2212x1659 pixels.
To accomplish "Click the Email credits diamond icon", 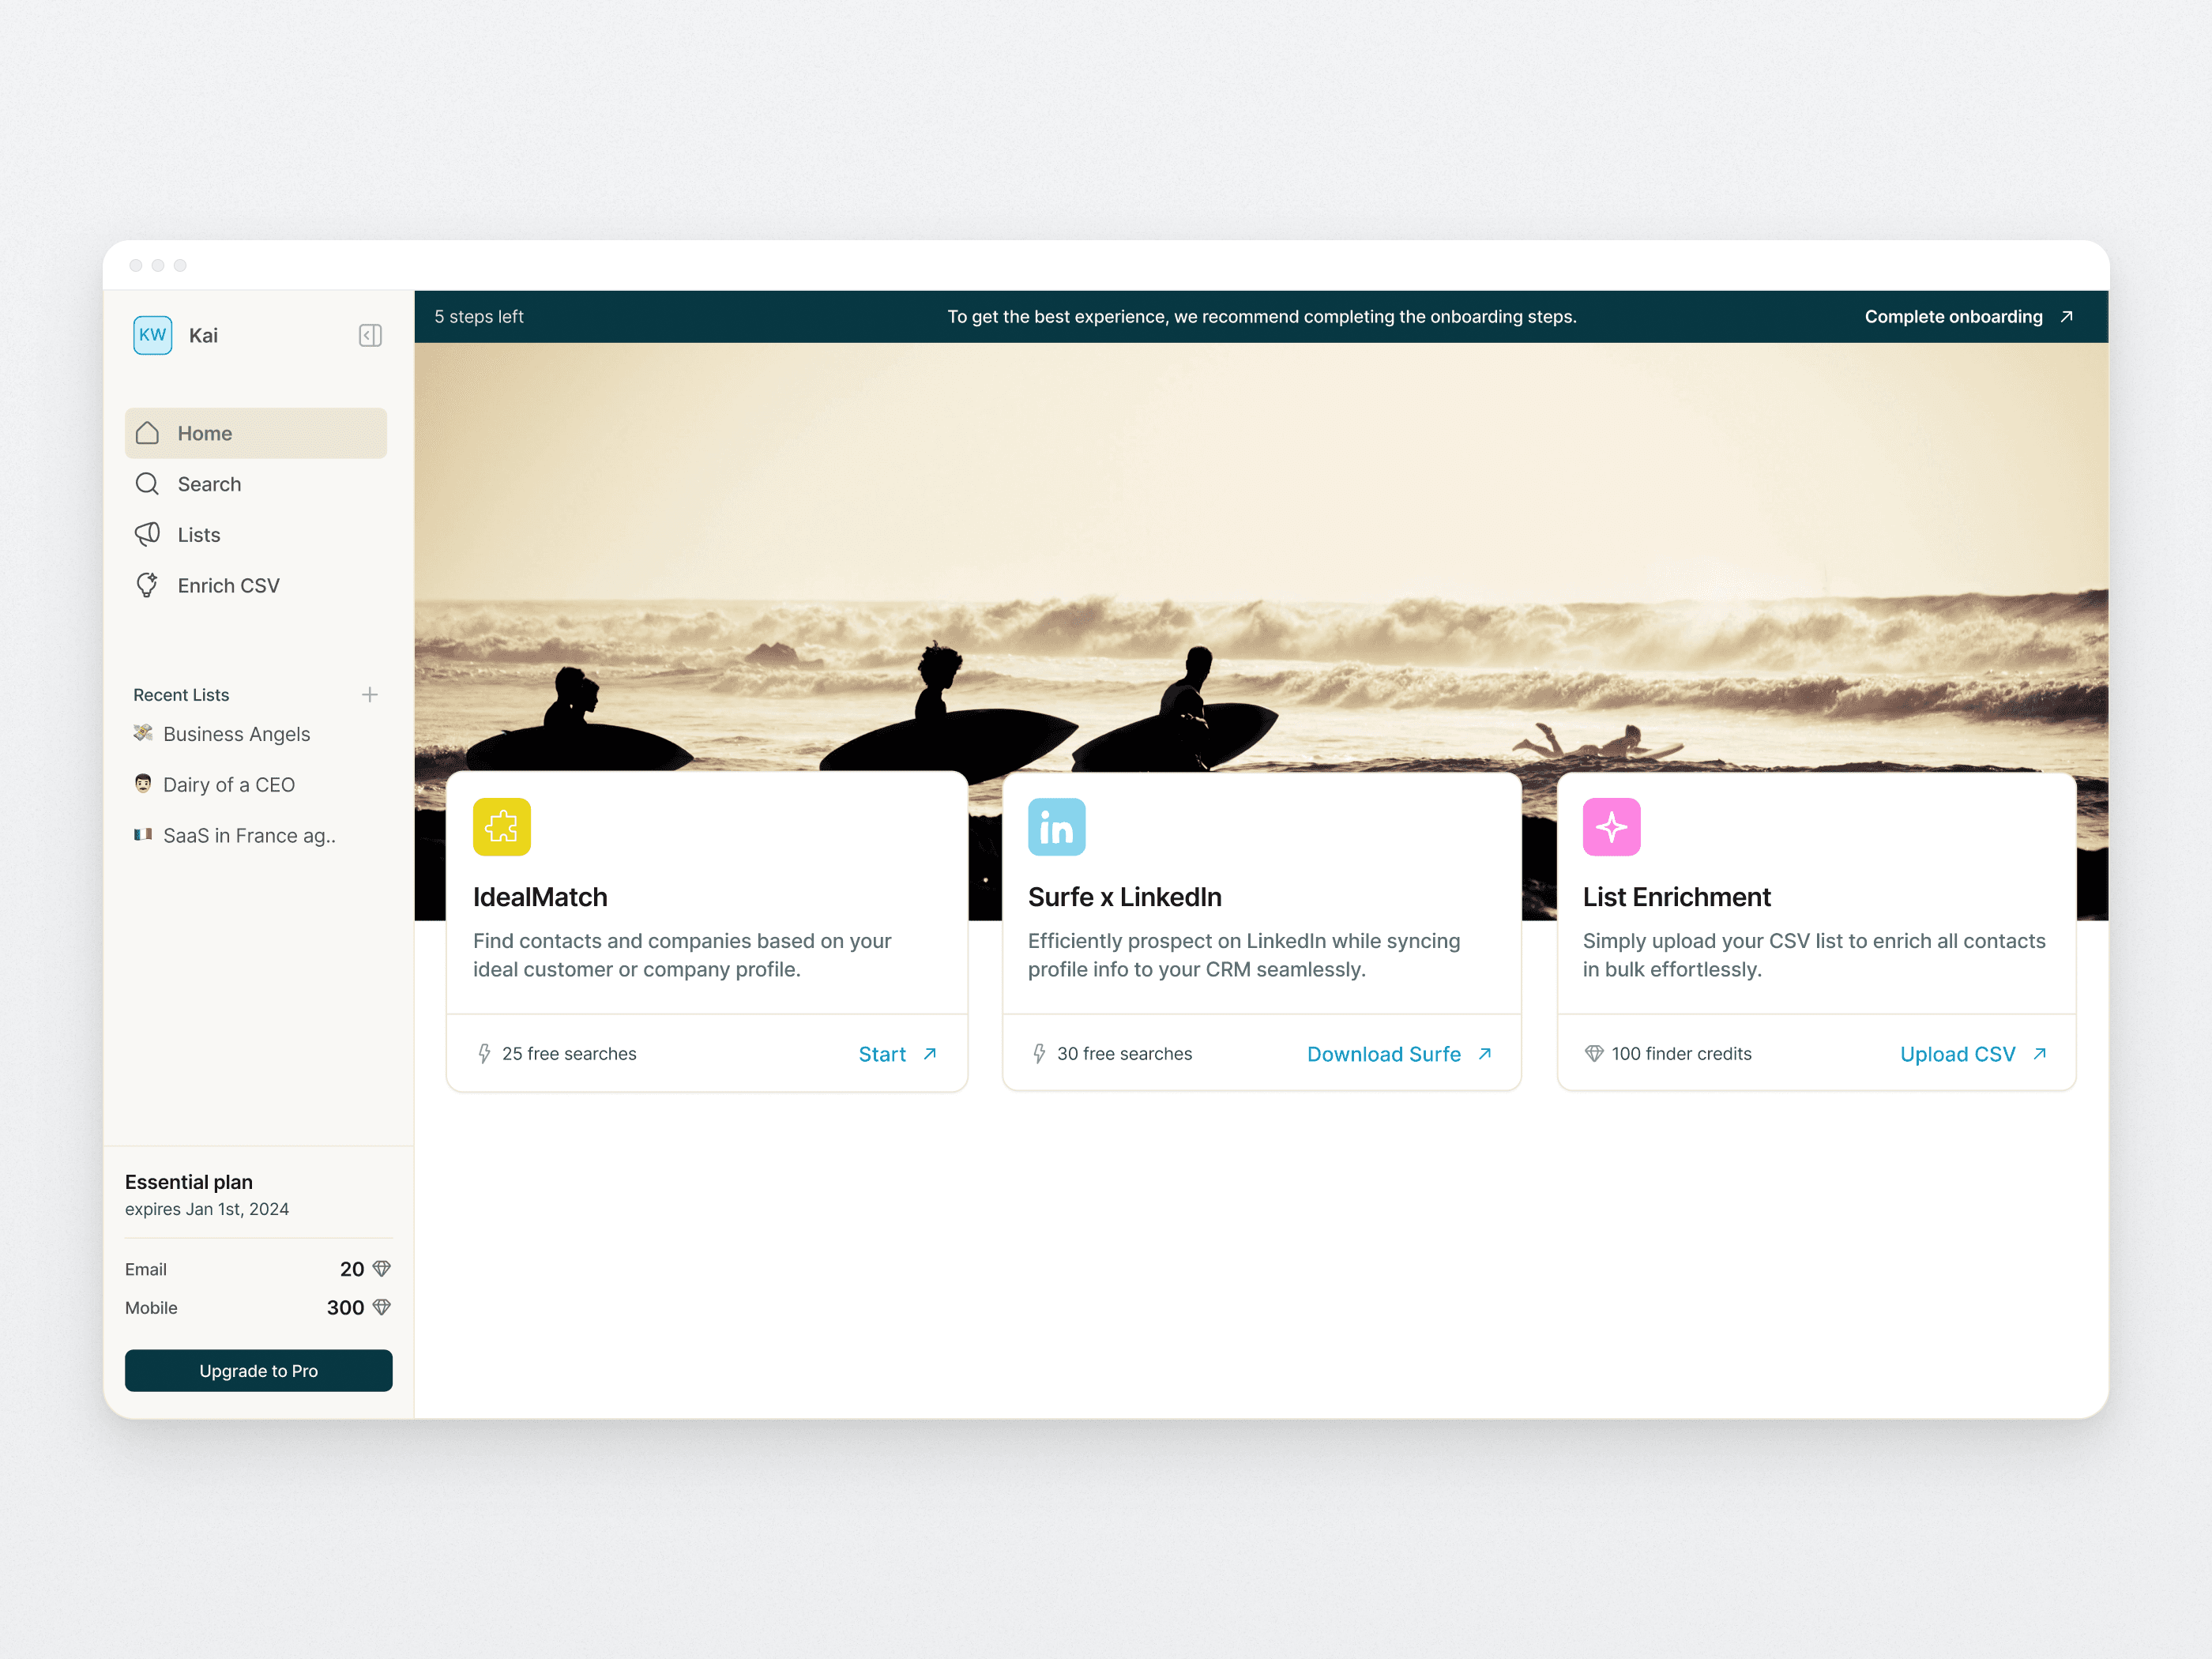I will [x=381, y=1269].
